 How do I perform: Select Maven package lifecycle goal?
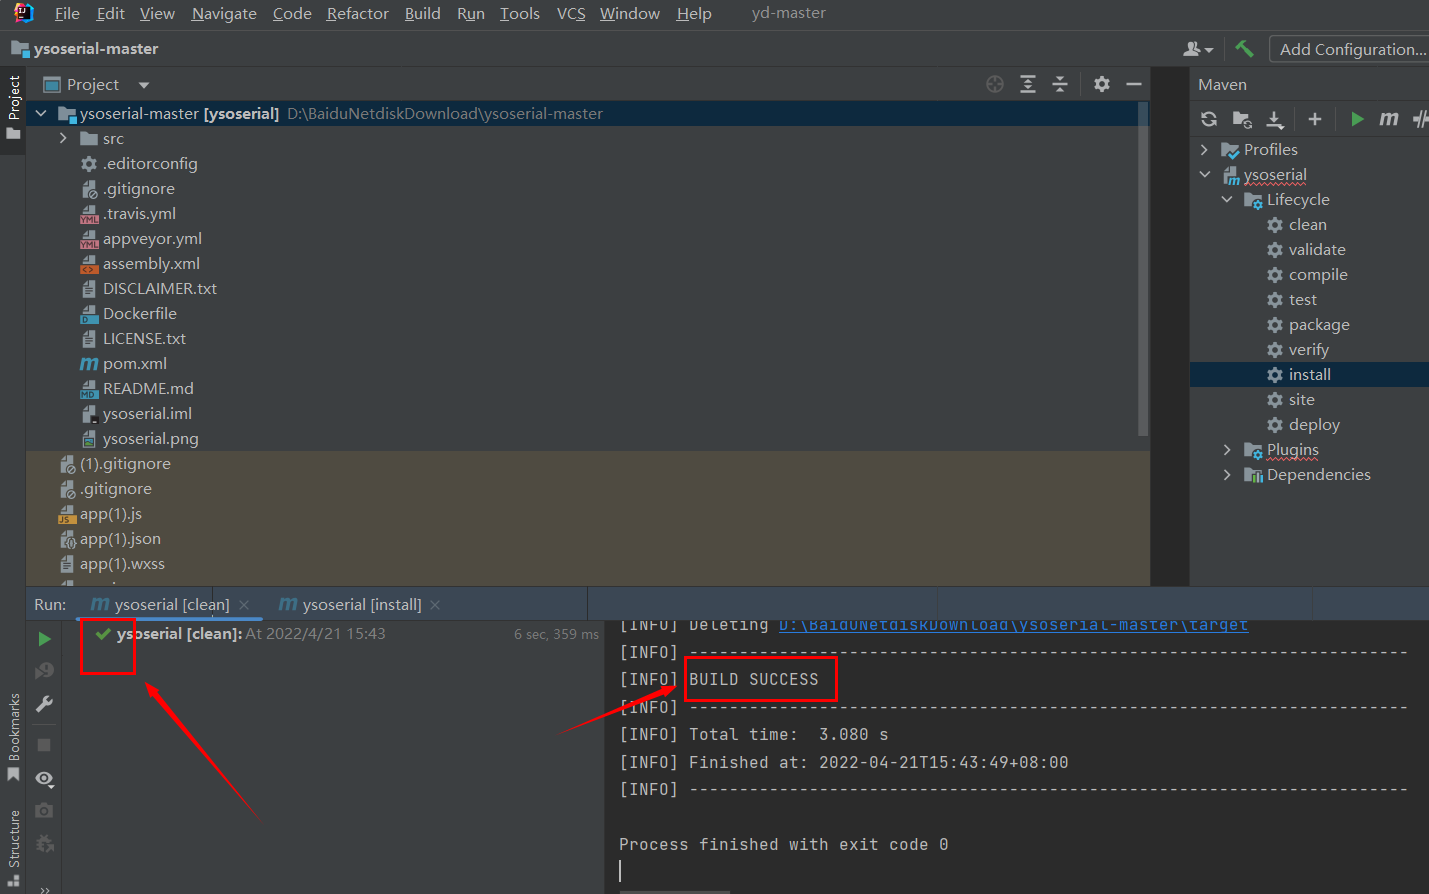[1318, 324]
